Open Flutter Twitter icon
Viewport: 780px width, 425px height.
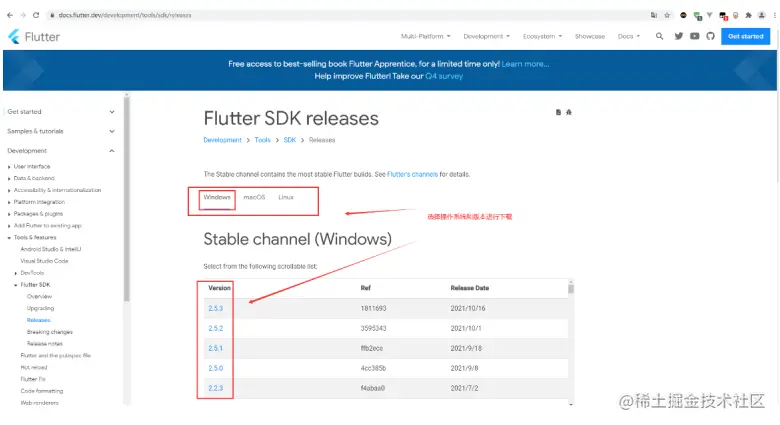pos(679,36)
